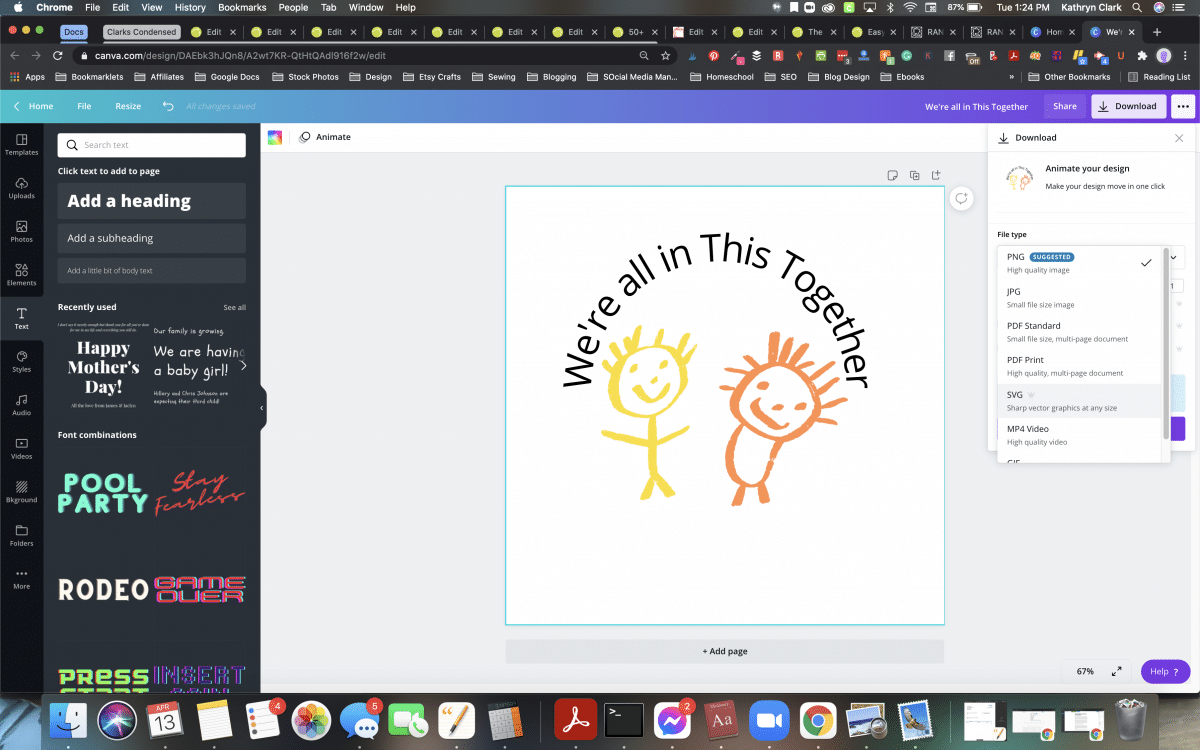Image resolution: width=1200 pixels, height=750 pixels.
Task: Click the design title We're all in This Together
Action: tap(976, 106)
